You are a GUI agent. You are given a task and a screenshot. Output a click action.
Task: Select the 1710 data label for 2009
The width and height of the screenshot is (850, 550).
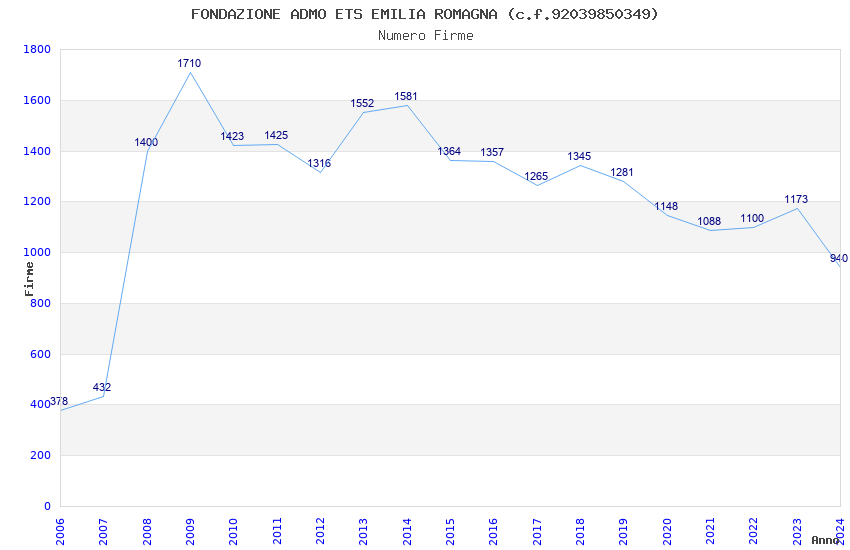(x=189, y=63)
